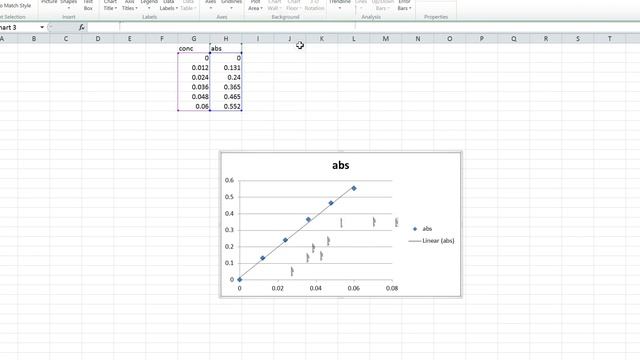Screen dimensions: 640x360
Task: Click the Text Box insert button
Action: coord(88,6)
